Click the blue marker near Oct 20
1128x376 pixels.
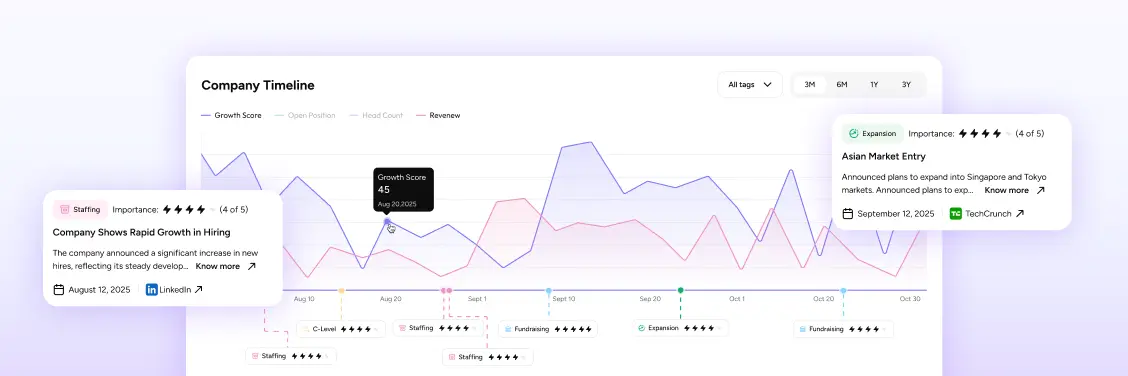pyautogui.click(x=843, y=290)
